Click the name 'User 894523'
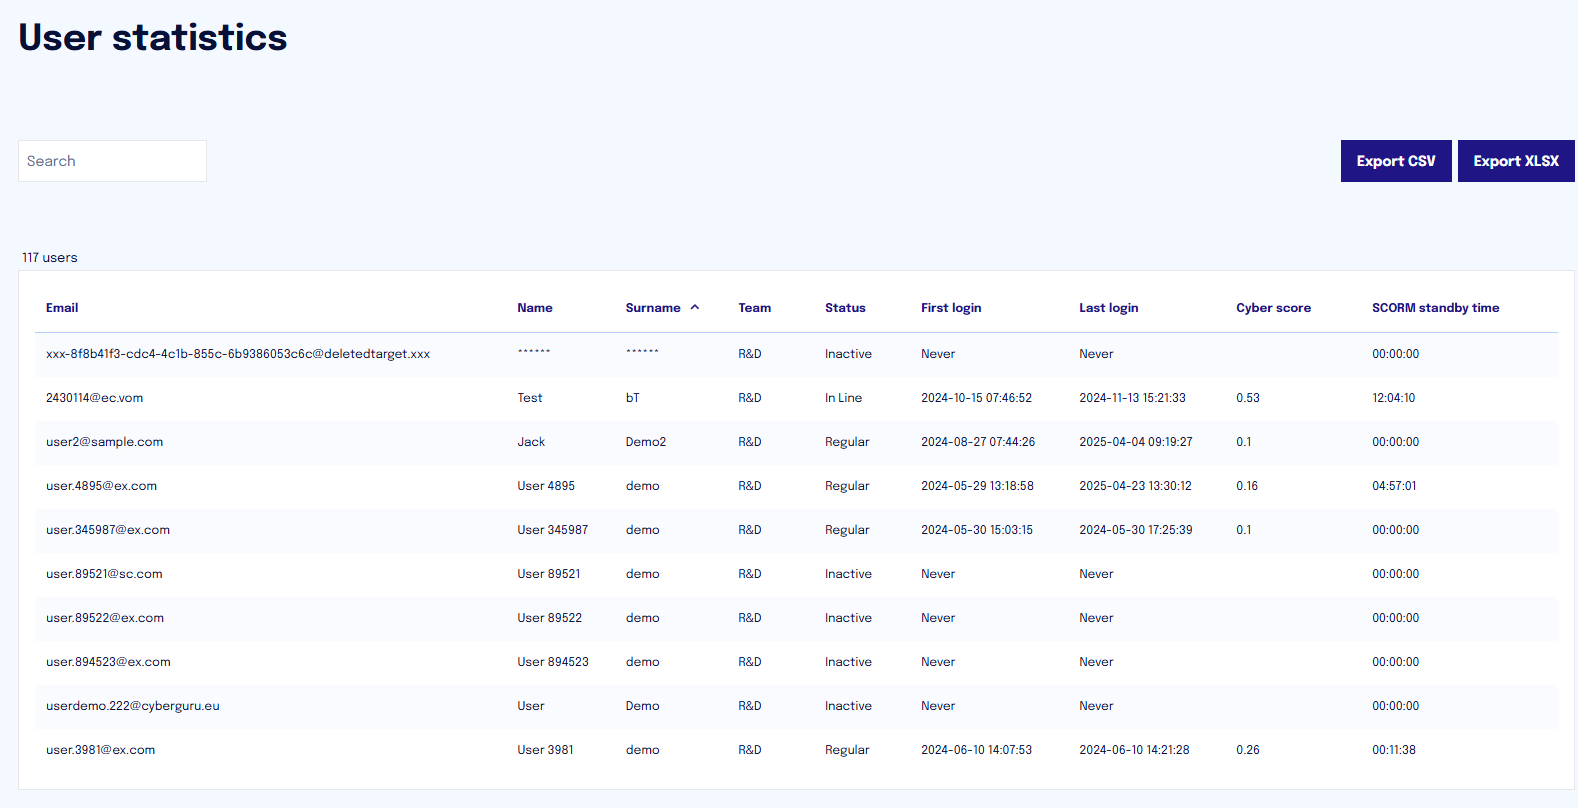The width and height of the screenshot is (1578, 808). (553, 662)
